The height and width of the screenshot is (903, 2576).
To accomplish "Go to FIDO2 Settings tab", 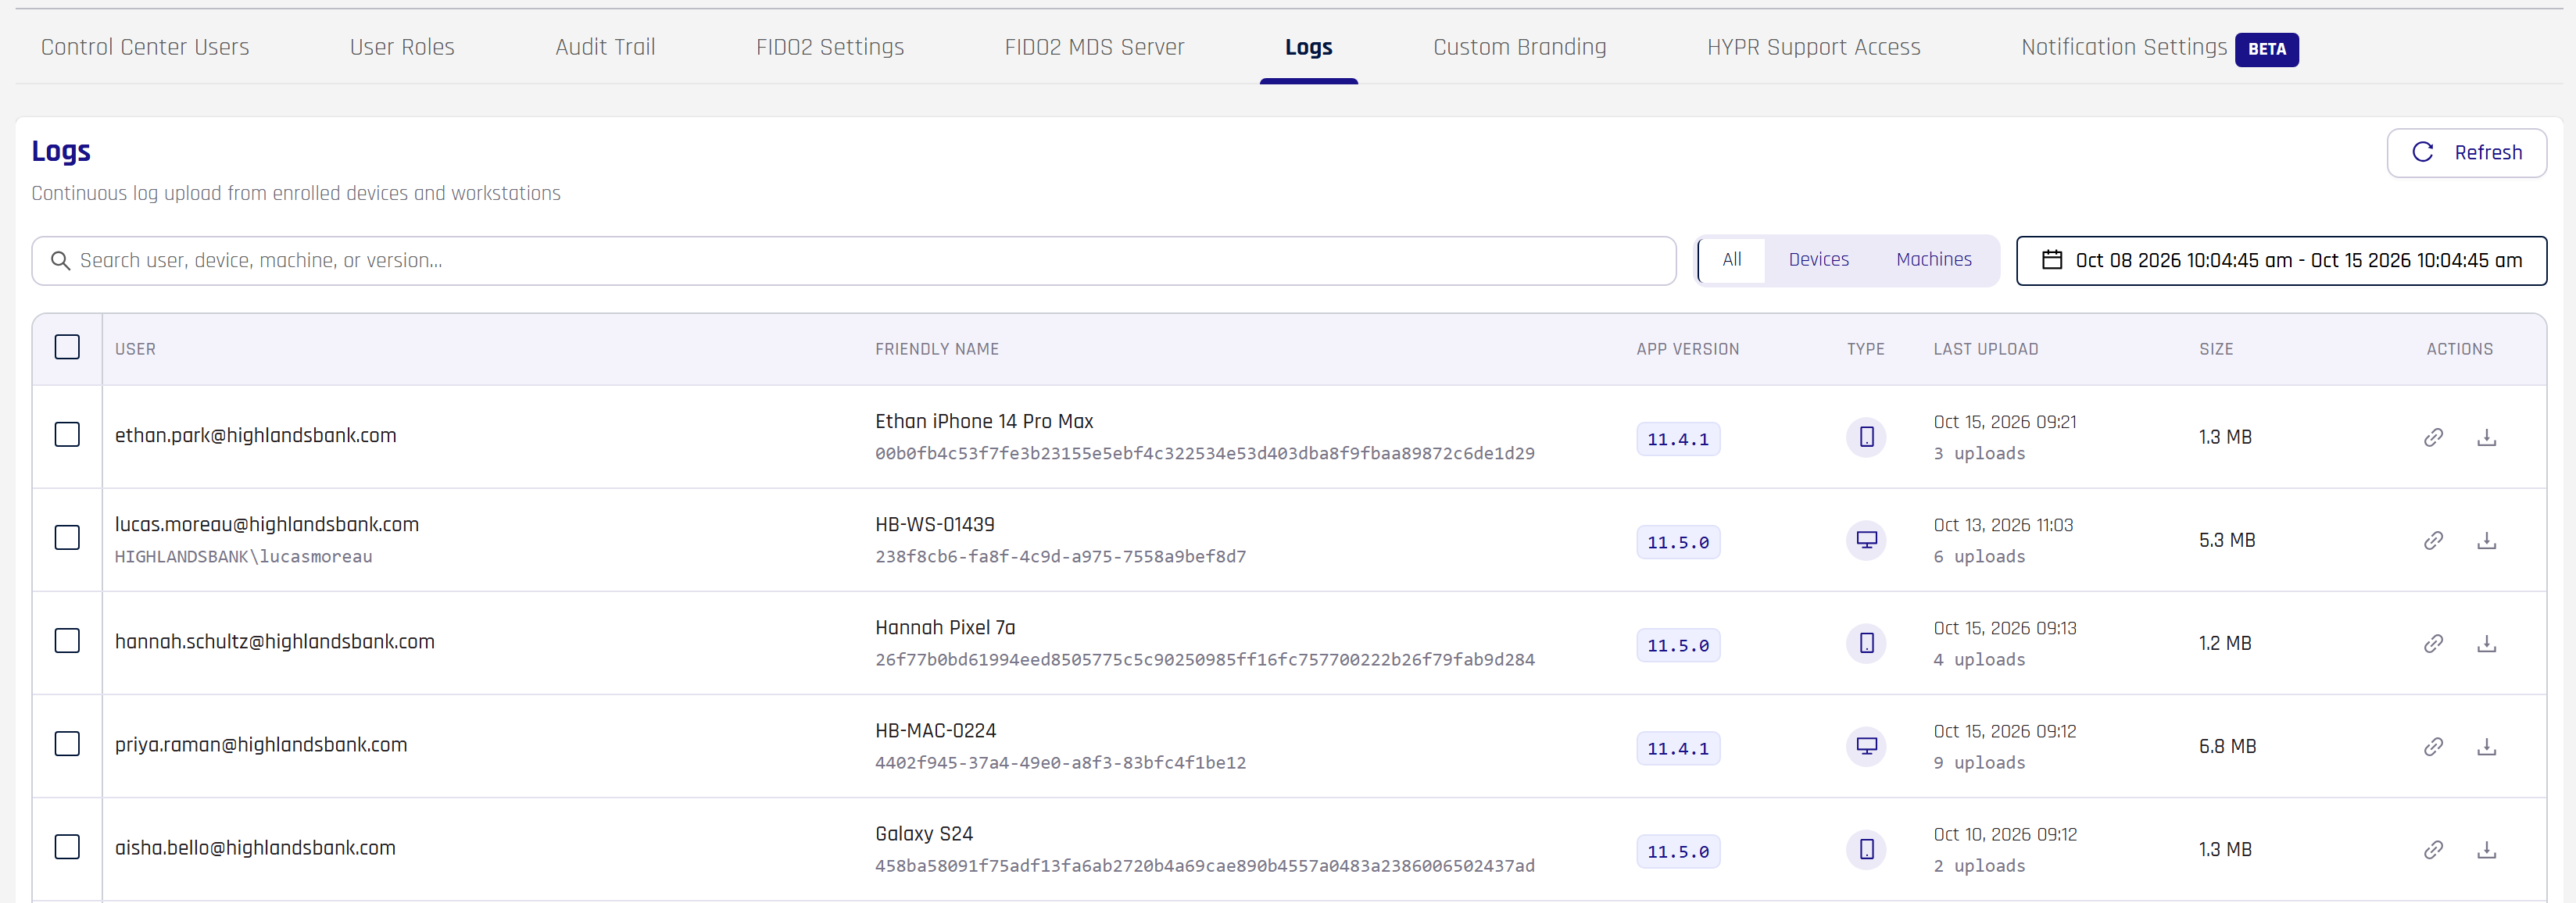I will click(830, 47).
